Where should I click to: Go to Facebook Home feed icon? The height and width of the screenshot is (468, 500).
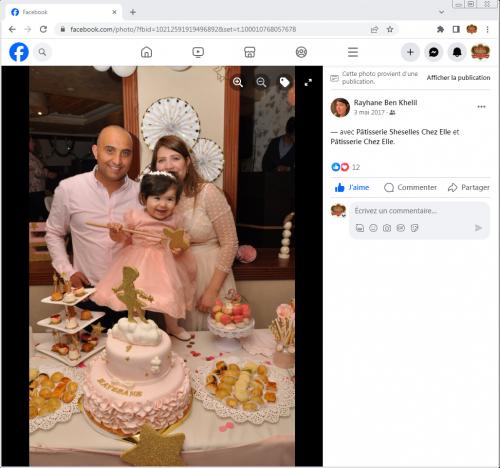click(x=146, y=52)
